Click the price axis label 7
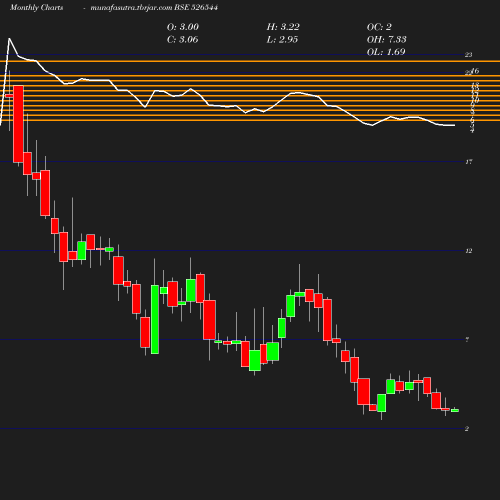500x500 pixels. click(x=467, y=340)
